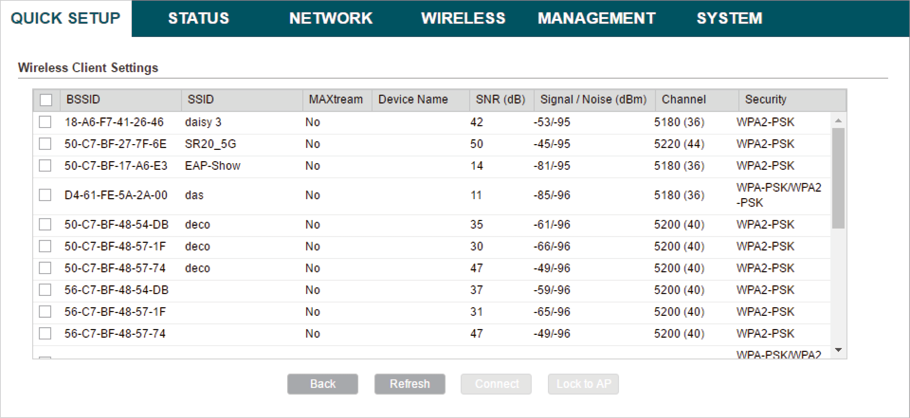
Task: Select the SYSTEM tab
Action: (729, 18)
